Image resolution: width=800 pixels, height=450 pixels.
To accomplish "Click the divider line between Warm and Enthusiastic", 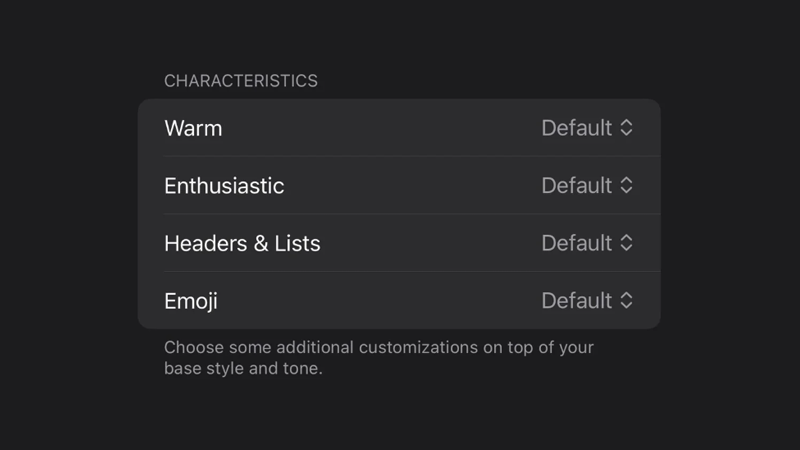I will [400, 156].
